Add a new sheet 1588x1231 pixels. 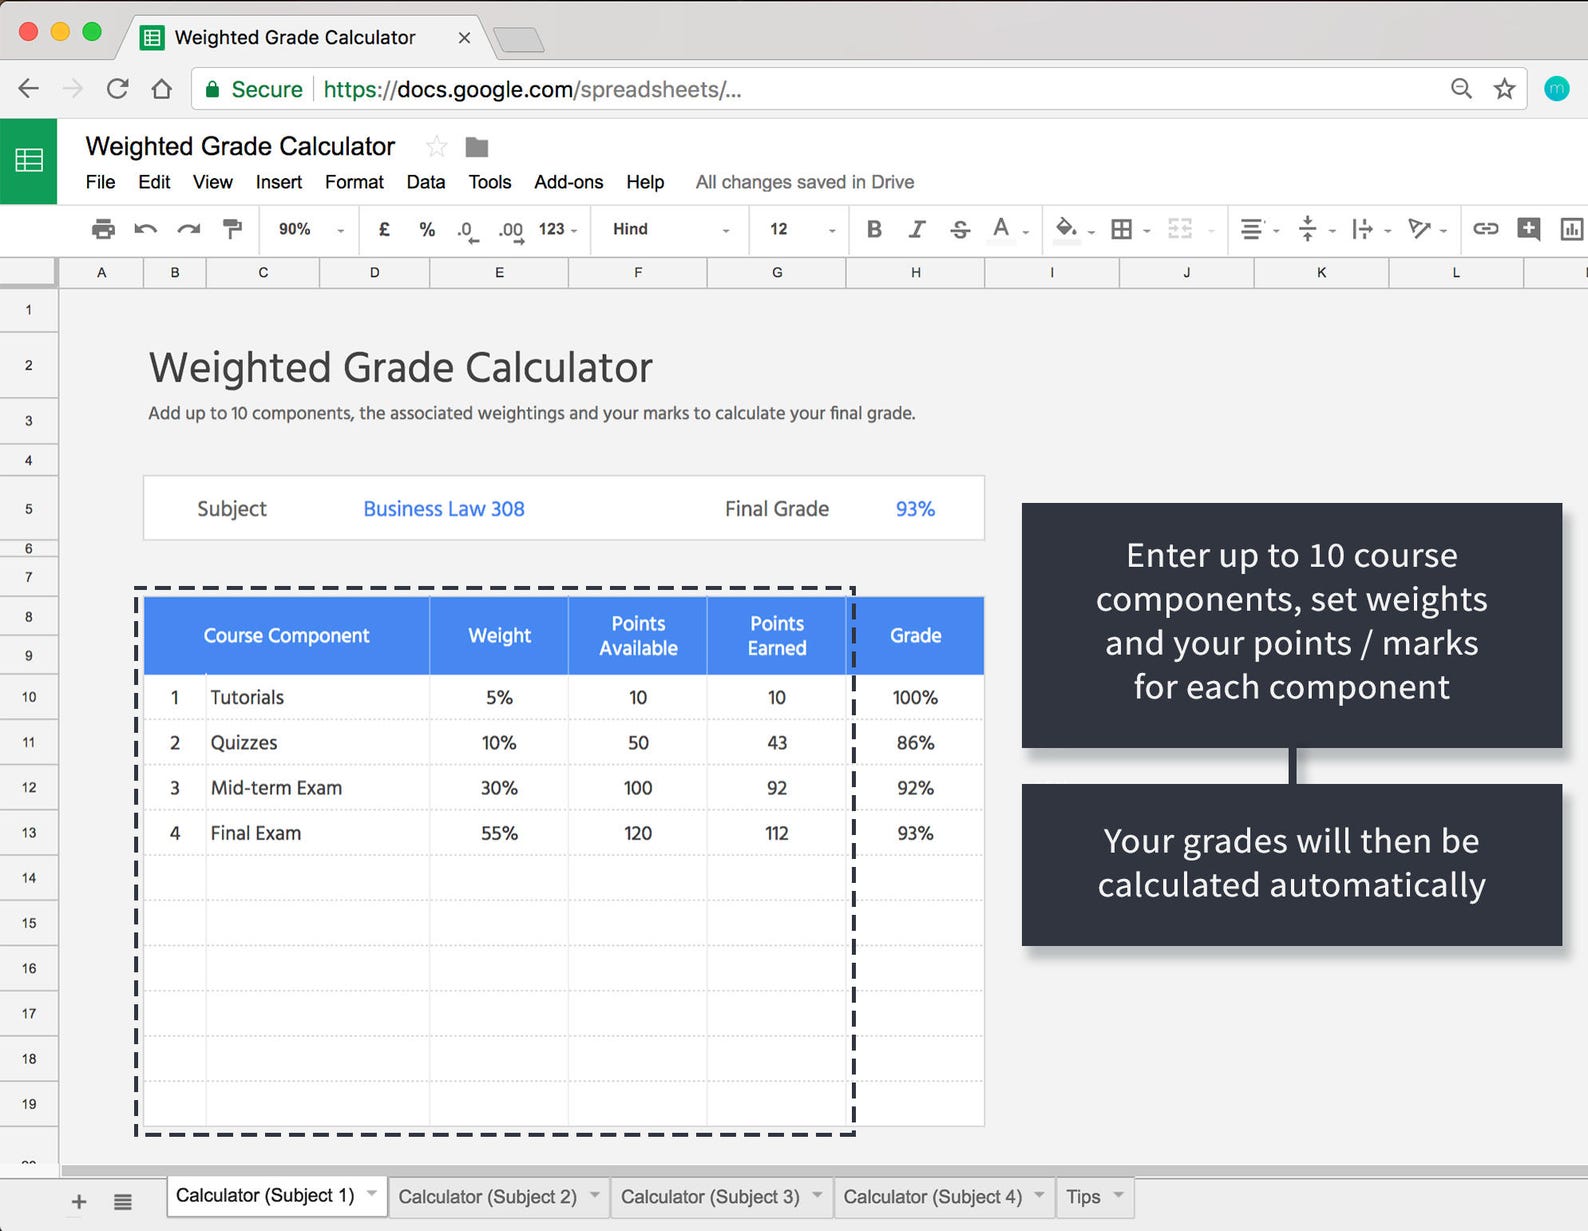tap(79, 1202)
